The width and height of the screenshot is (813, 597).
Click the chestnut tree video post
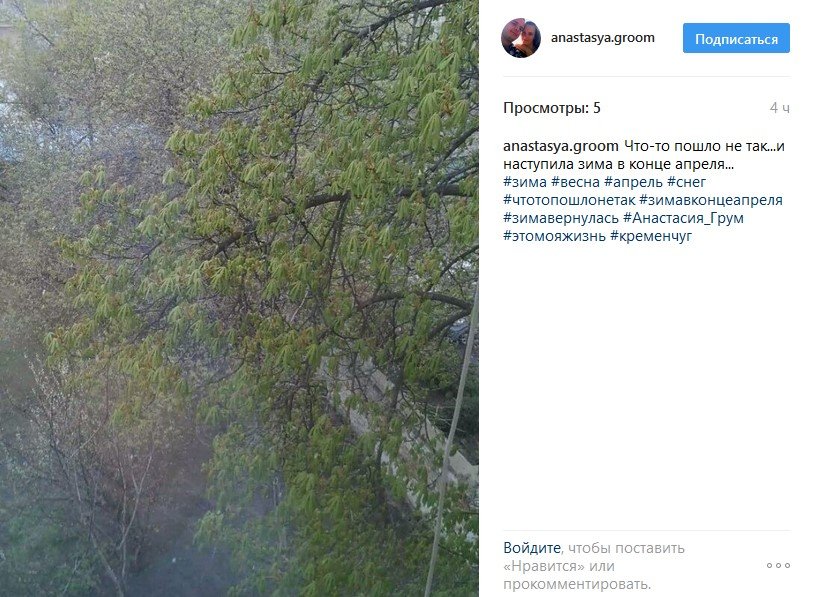coord(239,298)
